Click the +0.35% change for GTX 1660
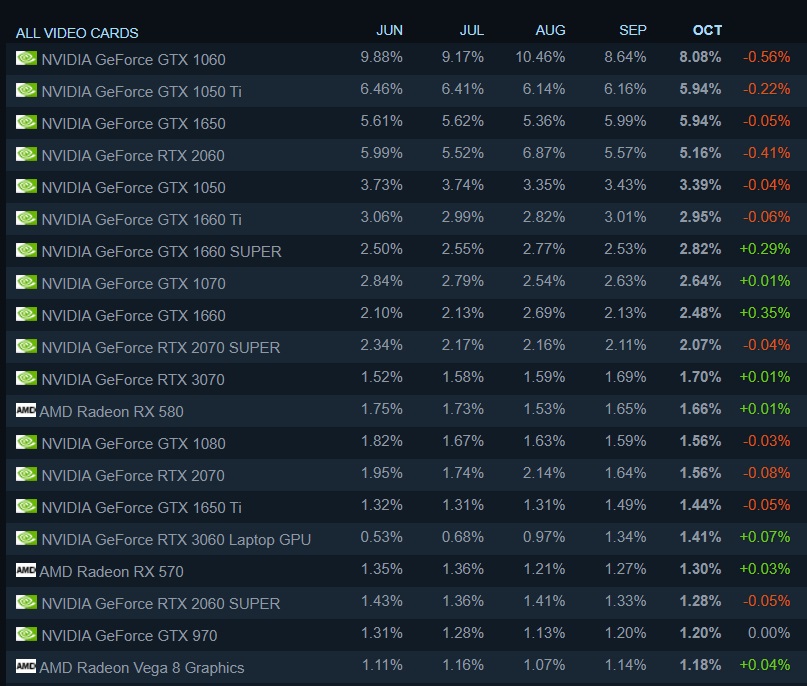 point(765,313)
